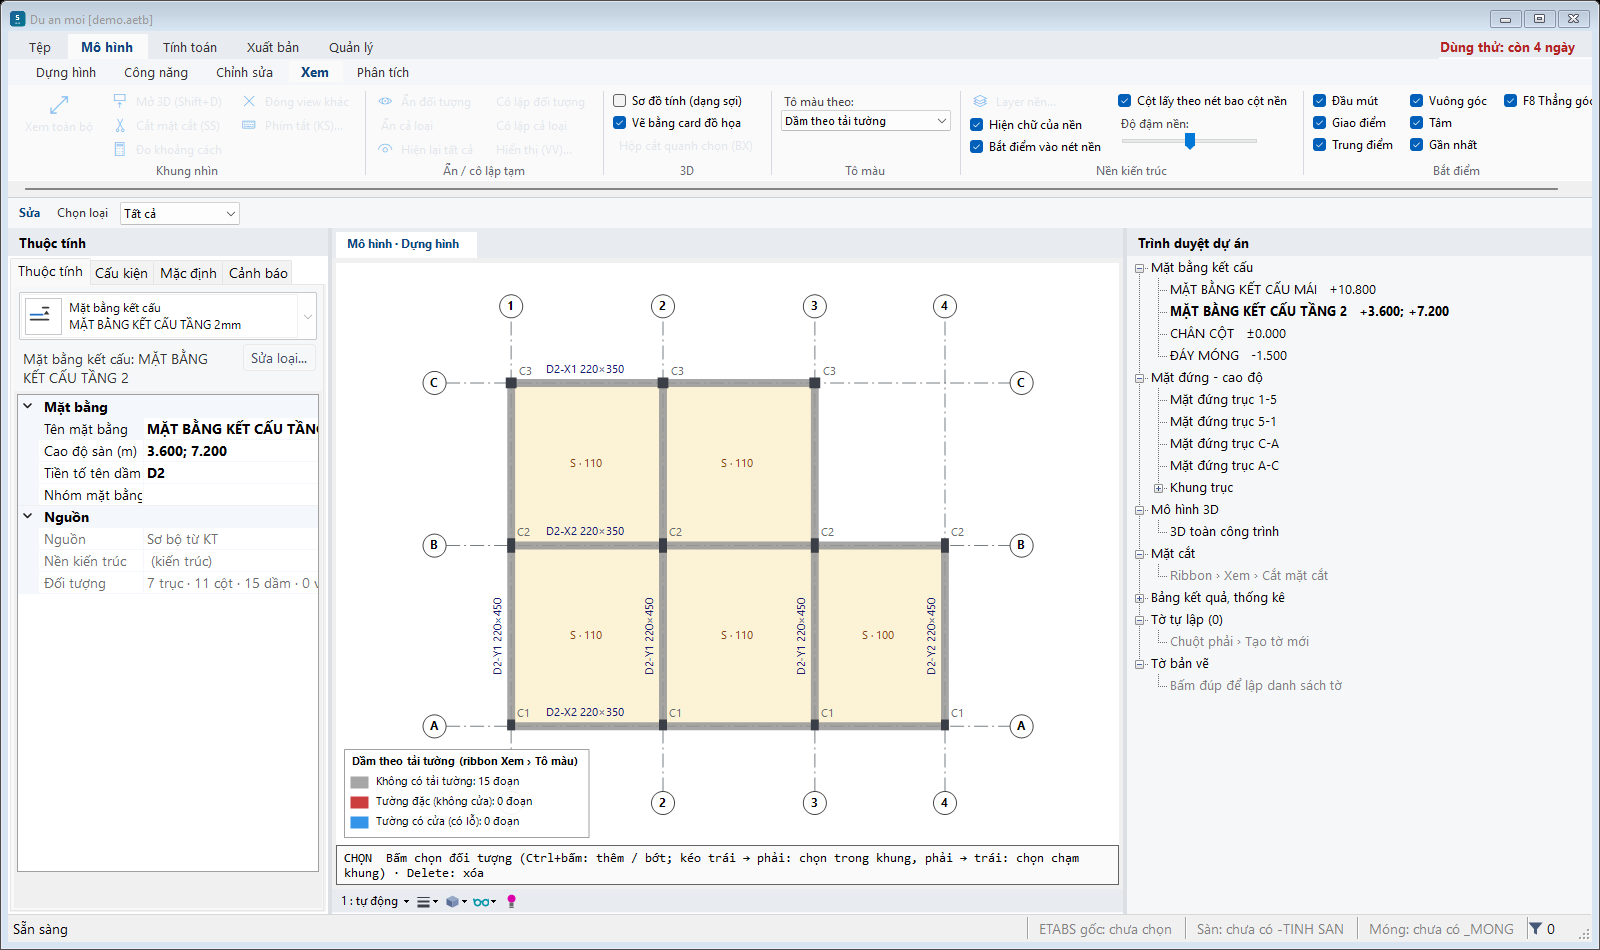1600x950 pixels.
Task: Click the Layer nền stack icon
Action: (x=980, y=101)
